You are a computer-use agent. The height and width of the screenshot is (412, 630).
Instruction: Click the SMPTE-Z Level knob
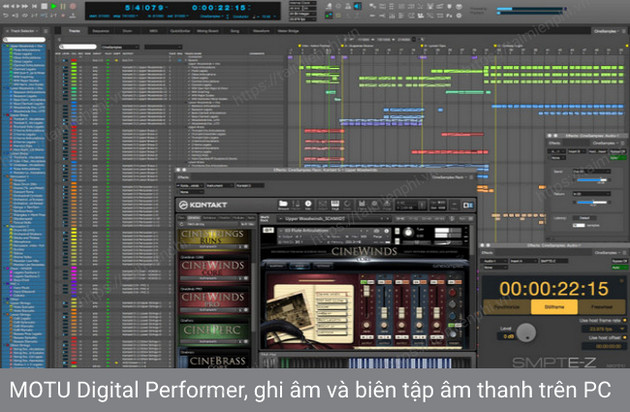pyautogui.click(x=526, y=332)
